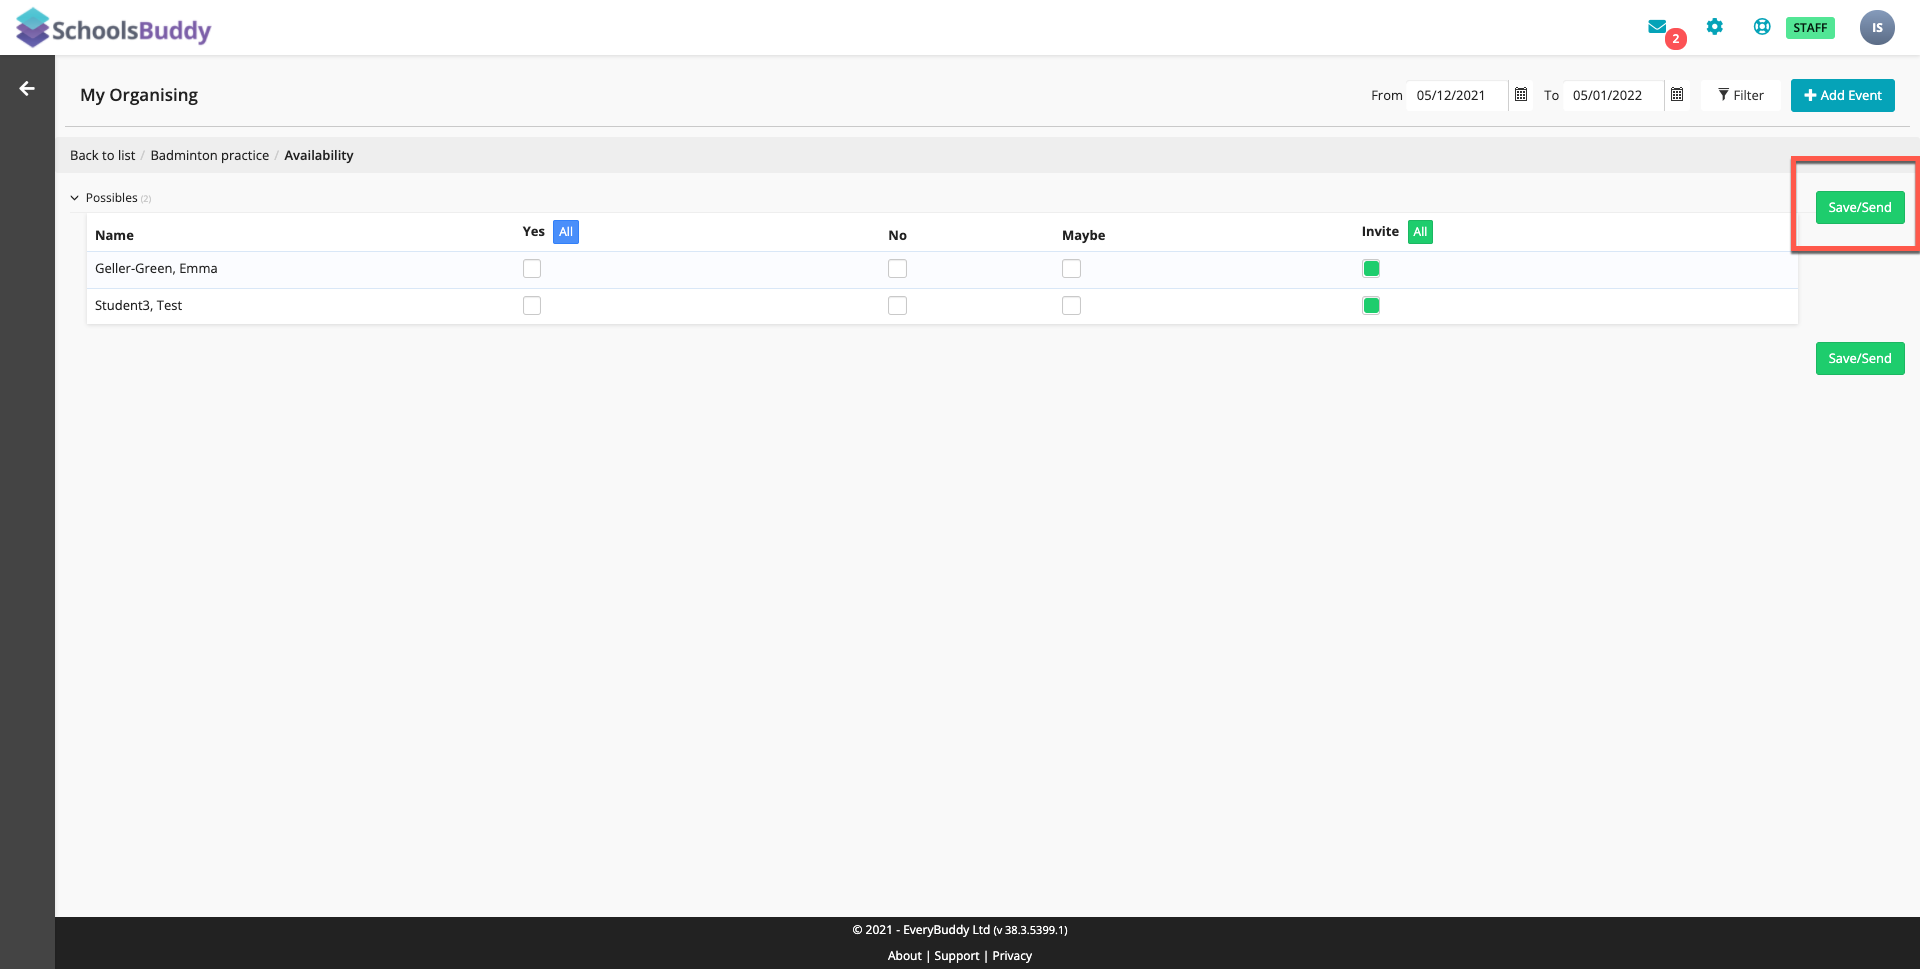
Task: Click the green All button beside Invite
Action: pyautogui.click(x=1420, y=232)
